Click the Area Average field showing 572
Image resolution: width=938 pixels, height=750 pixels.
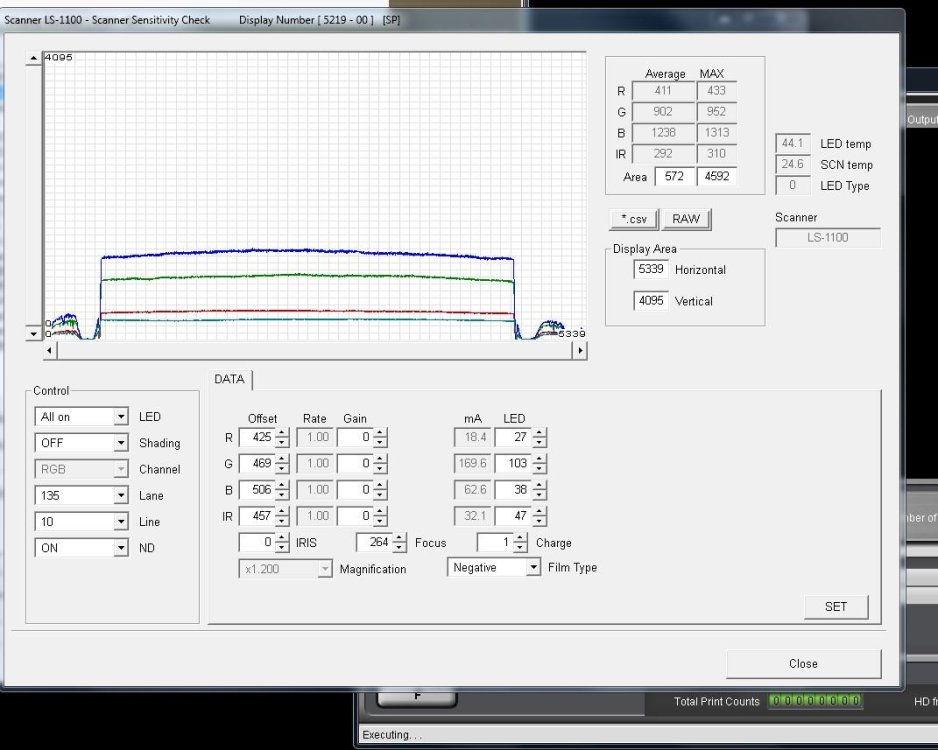click(675, 176)
